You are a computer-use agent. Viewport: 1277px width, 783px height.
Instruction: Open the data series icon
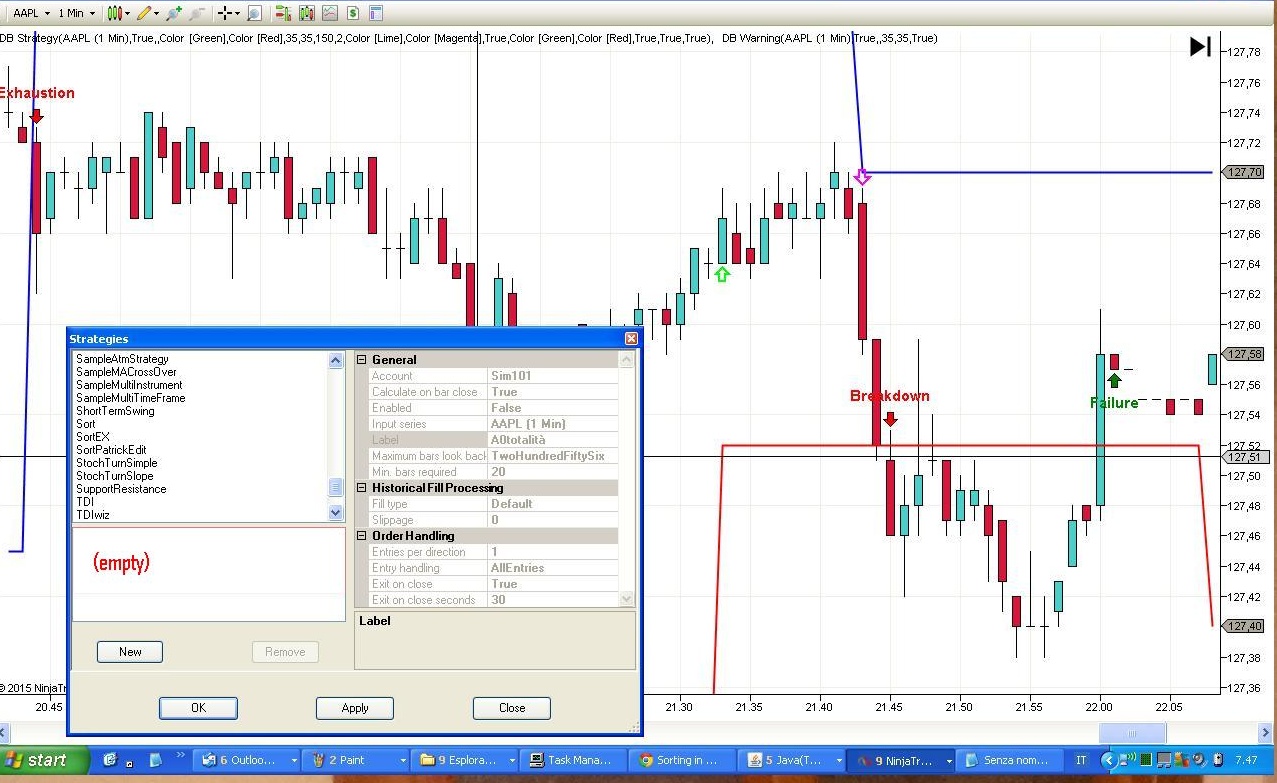click(x=306, y=13)
